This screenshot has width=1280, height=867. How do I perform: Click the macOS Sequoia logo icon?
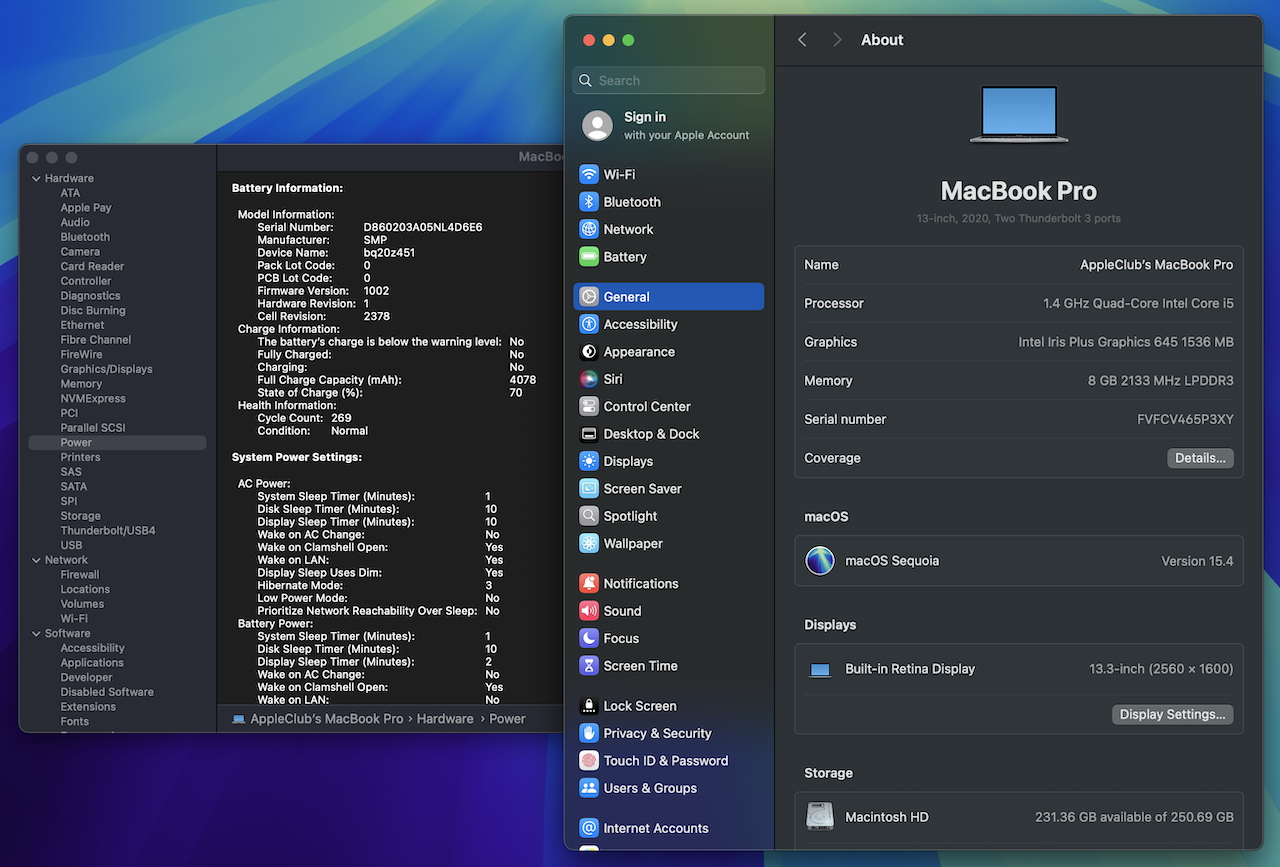[820, 561]
